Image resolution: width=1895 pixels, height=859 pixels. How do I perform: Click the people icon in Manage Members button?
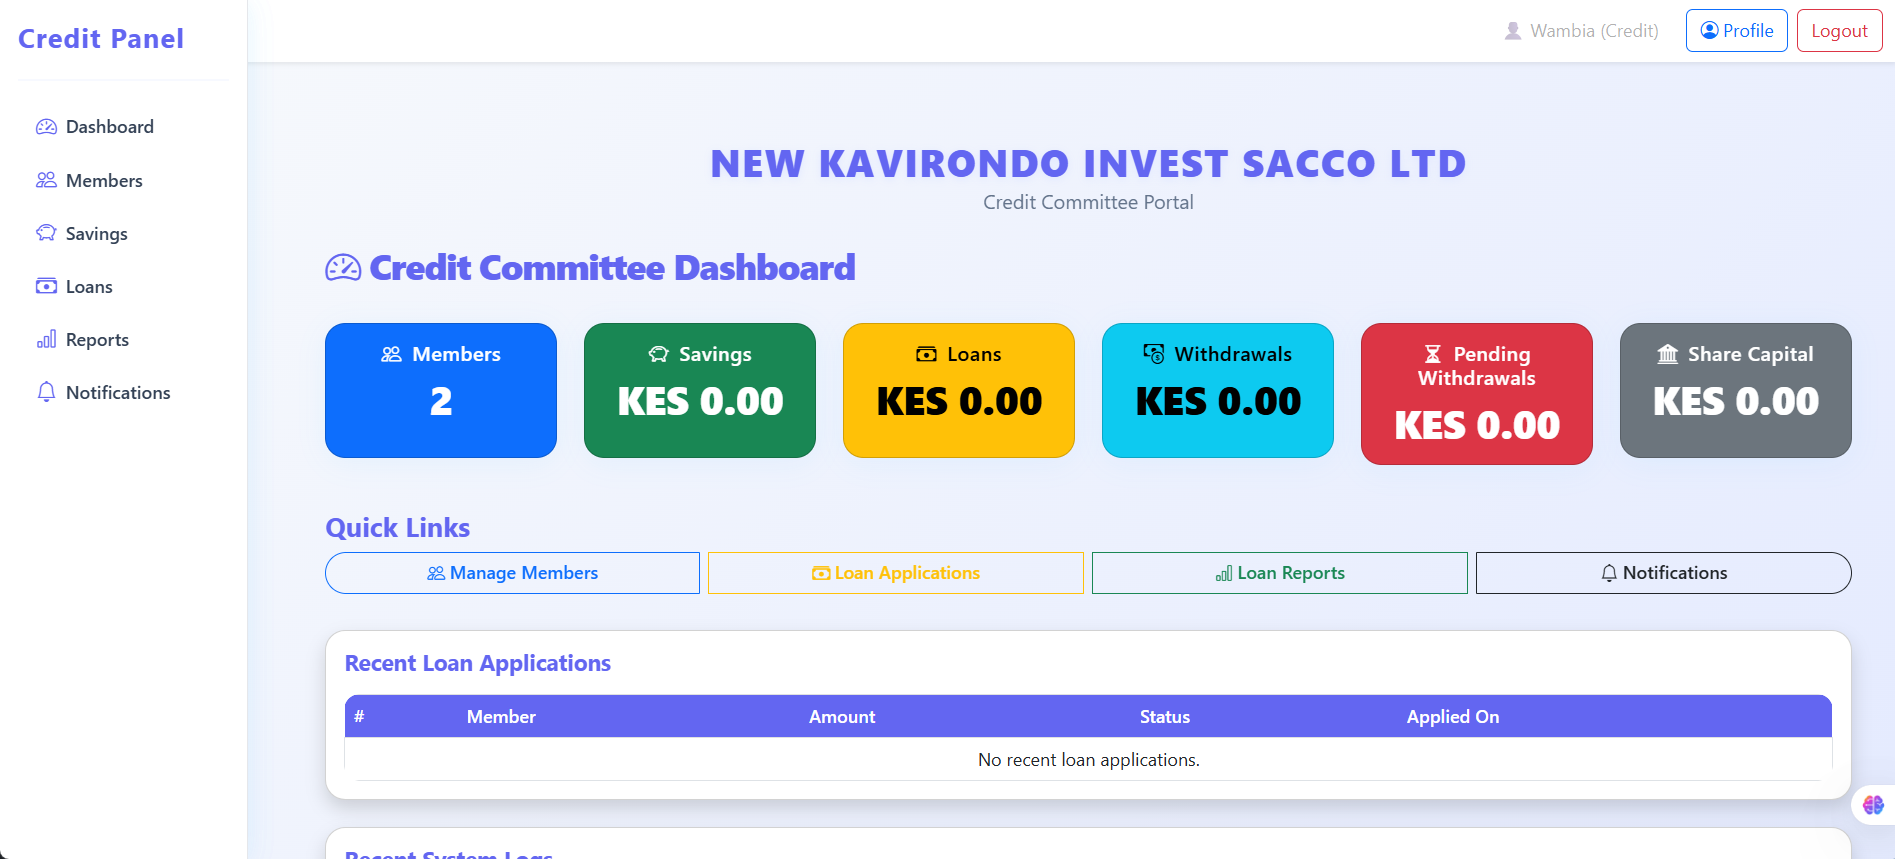point(436,573)
